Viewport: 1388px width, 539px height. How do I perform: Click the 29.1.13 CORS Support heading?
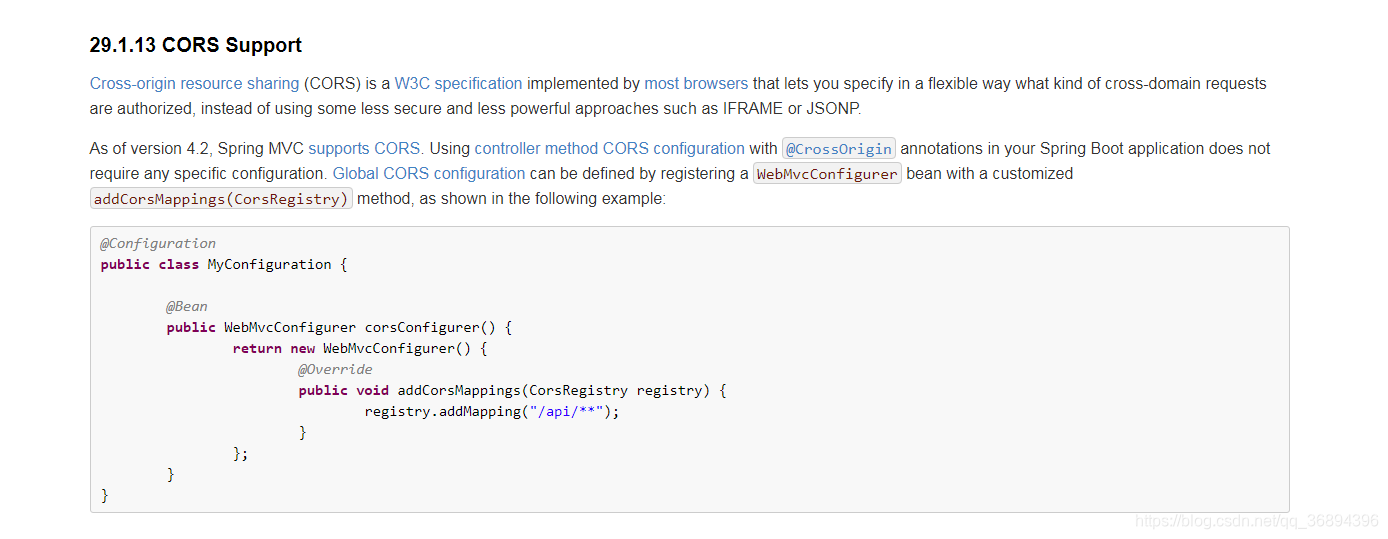196,45
